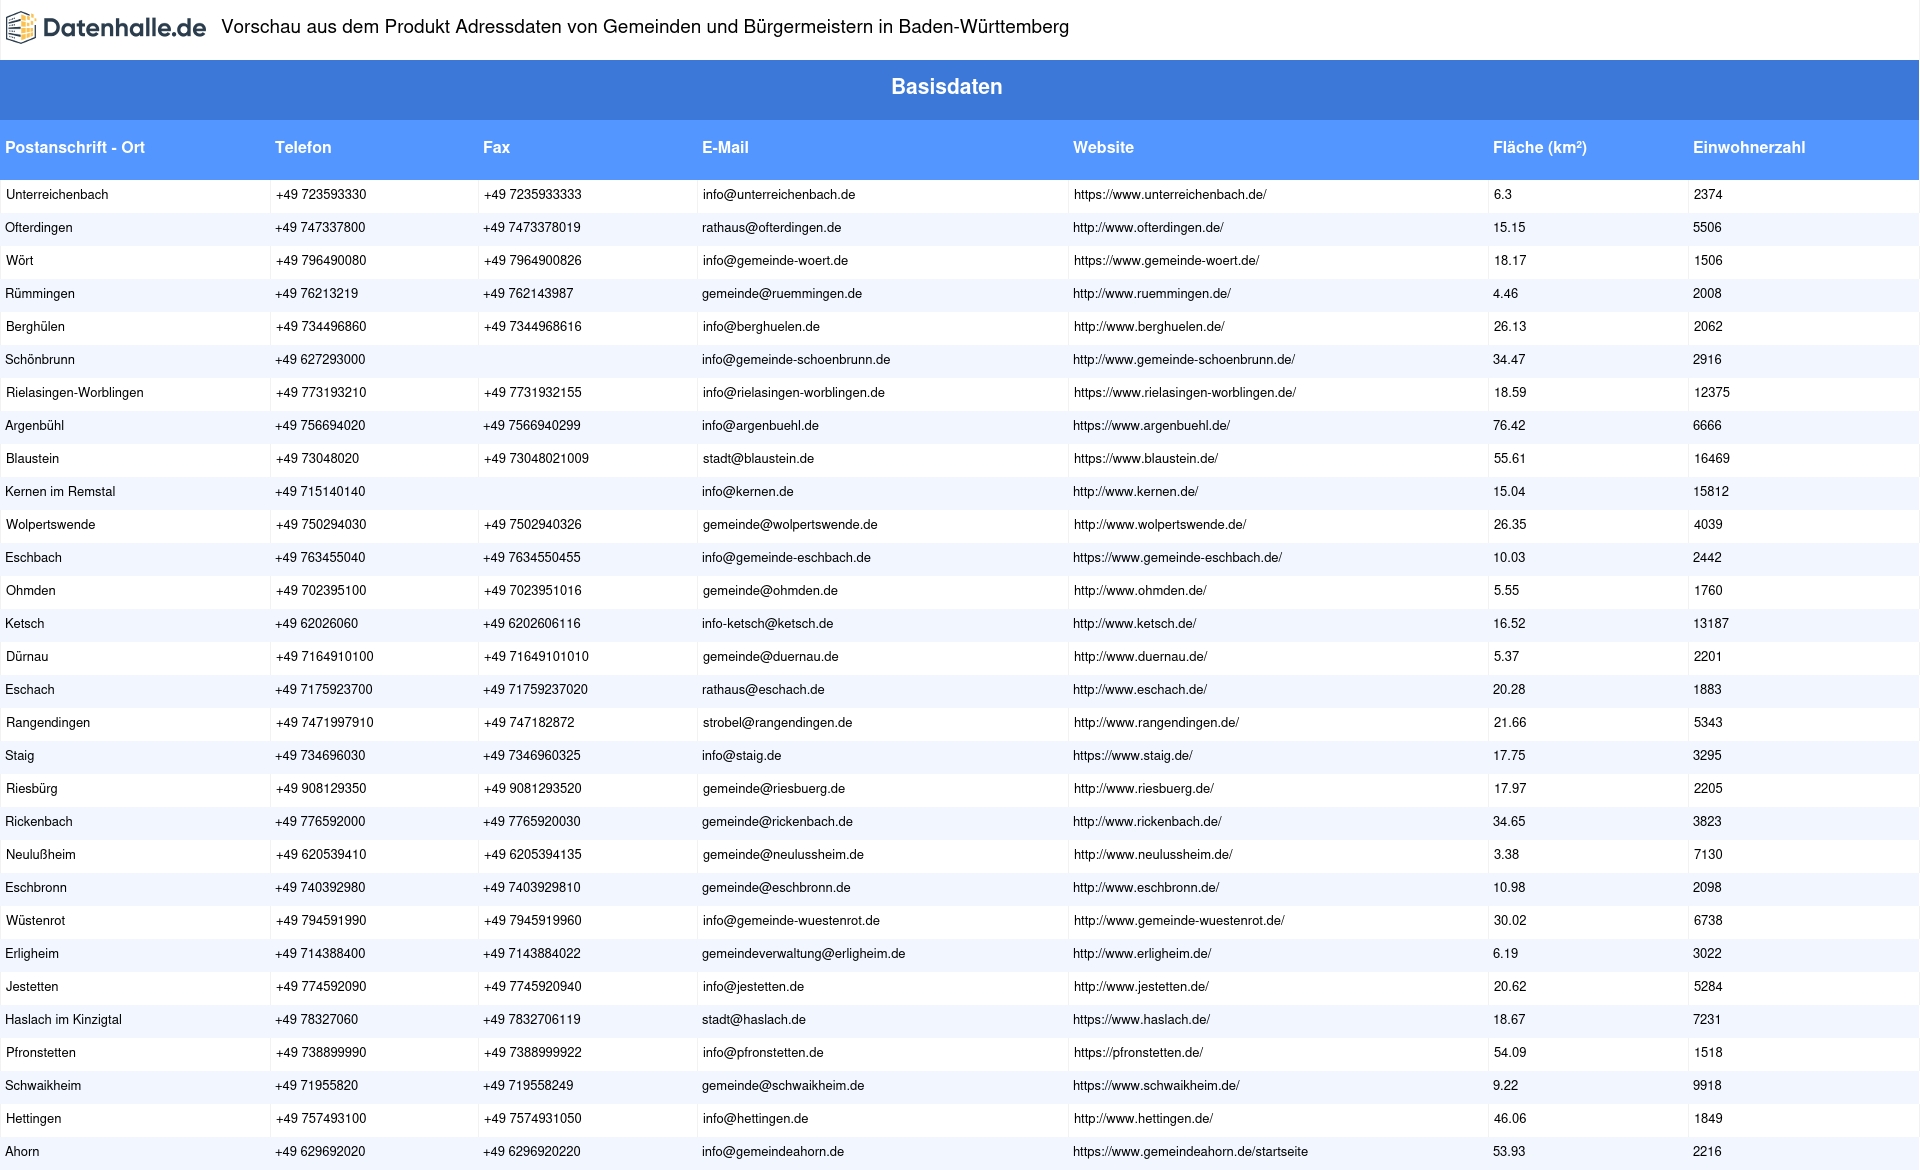
Task: Click the Vorschau Adressdaten page title
Action: pos(645,27)
